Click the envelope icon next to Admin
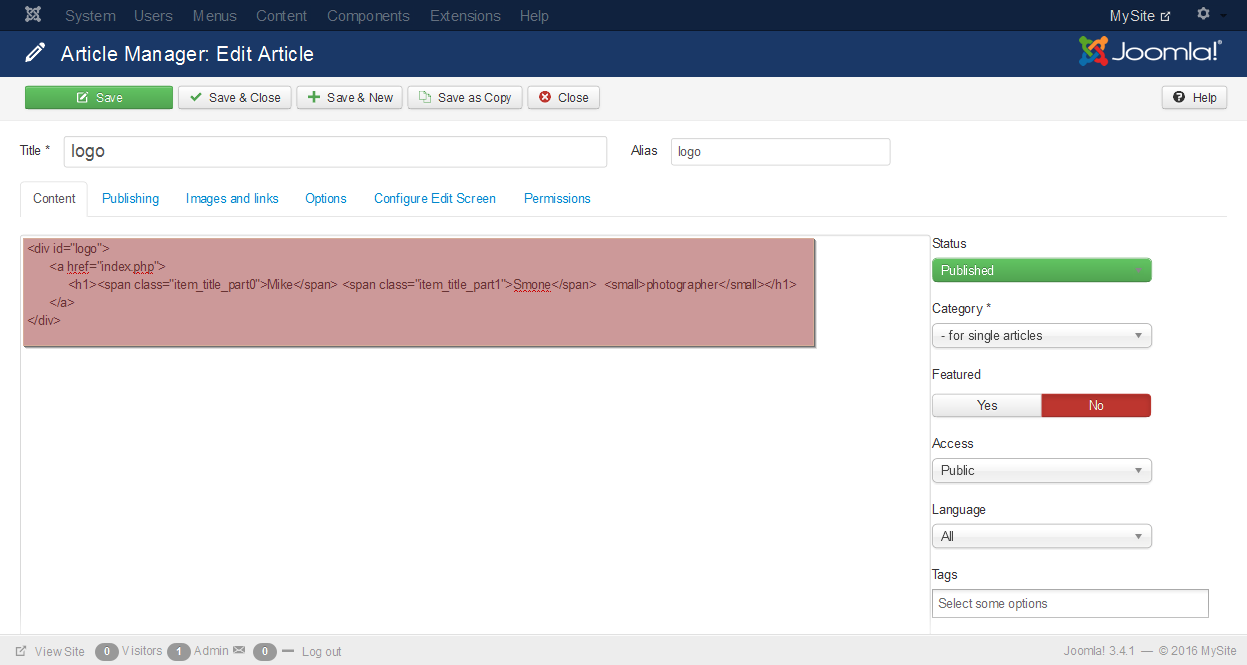Image resolution: width=1247 pixels, height=665 pixels. click(x=238, y=651)
